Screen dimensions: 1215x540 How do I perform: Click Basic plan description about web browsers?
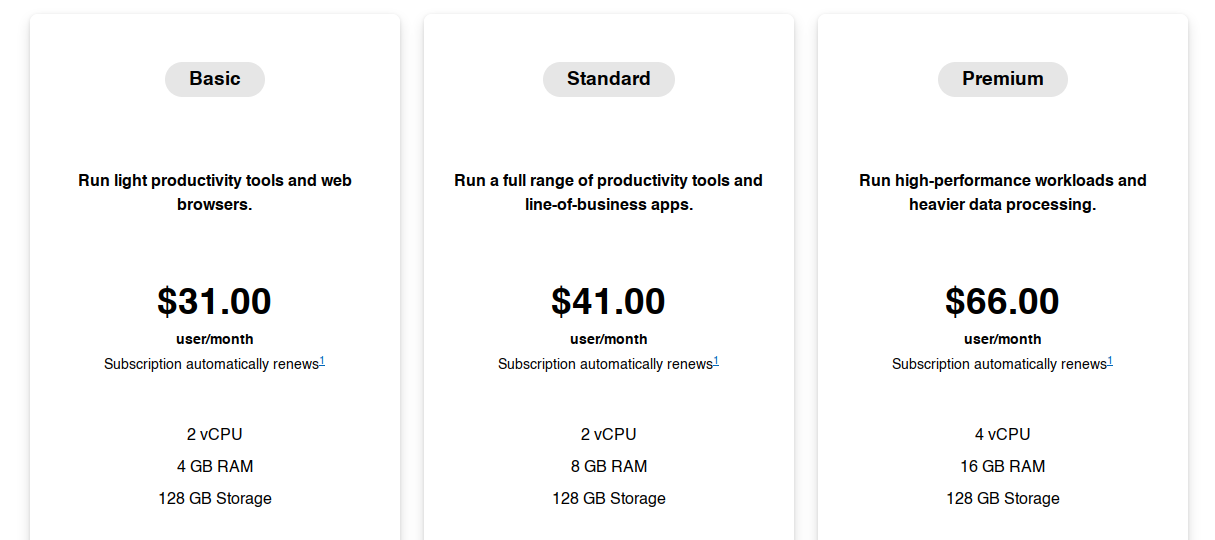[x=215, y=193]
